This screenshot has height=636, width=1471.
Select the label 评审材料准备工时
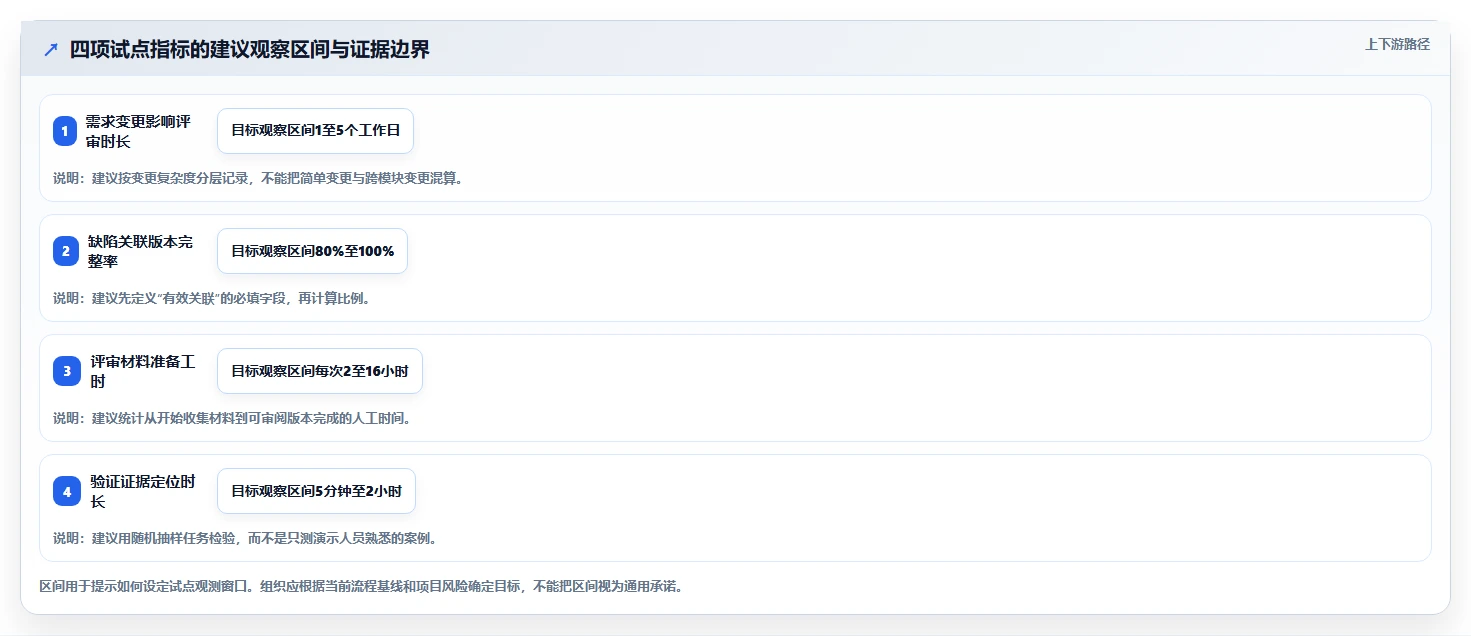point(142,371)
